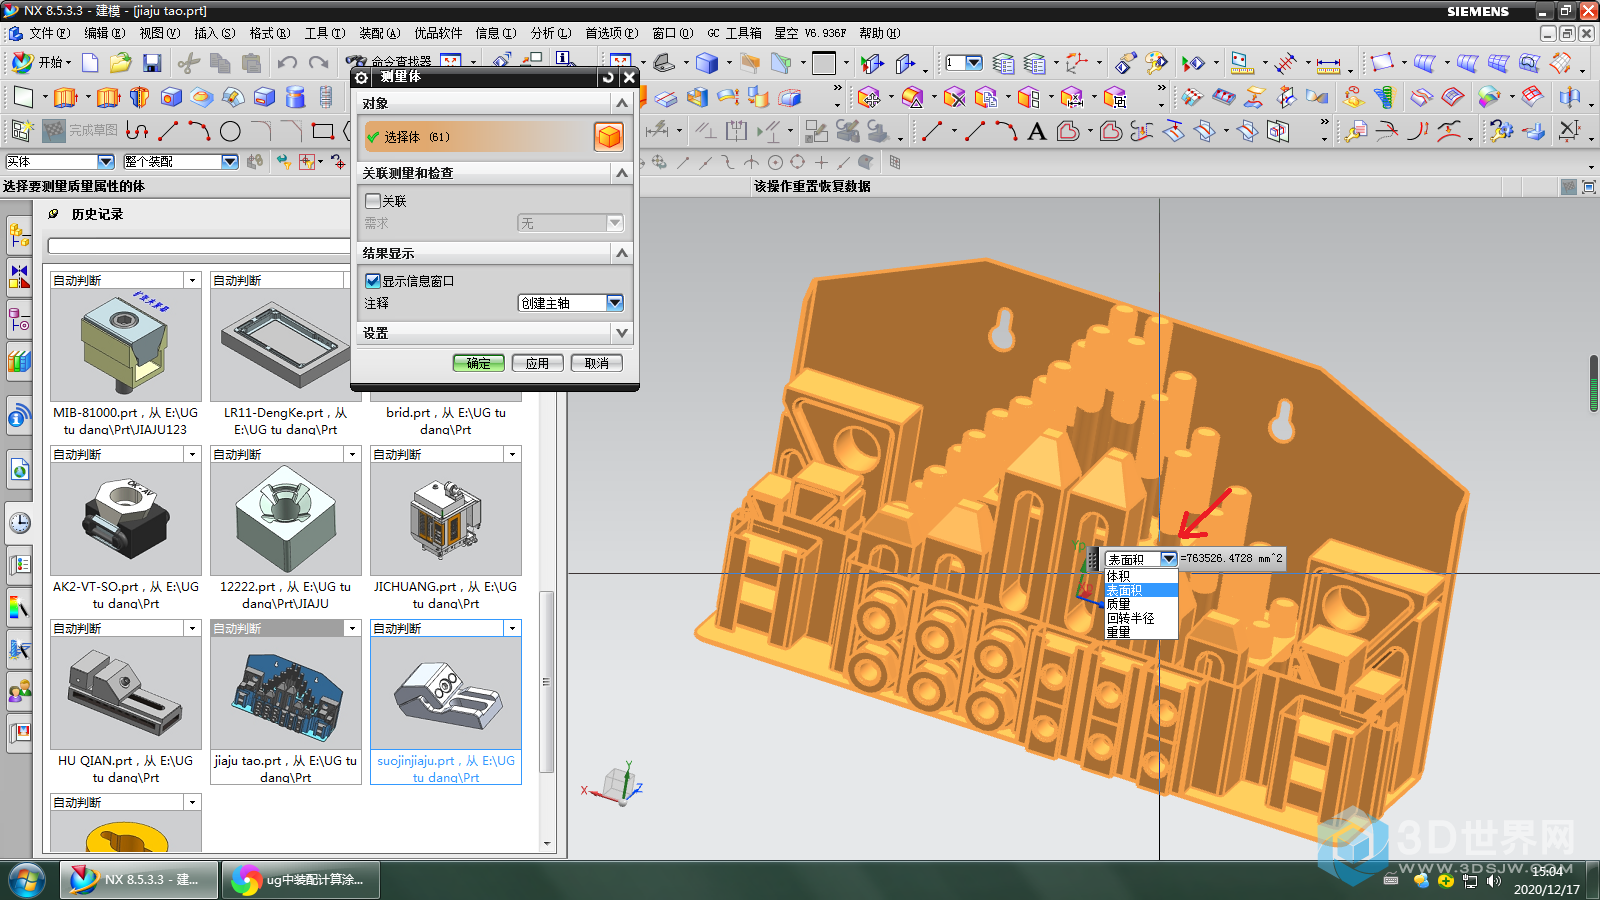Screen dimensions: 1600x900
Task: Click the Open file folder icon
Action: [x=121, y=63]
